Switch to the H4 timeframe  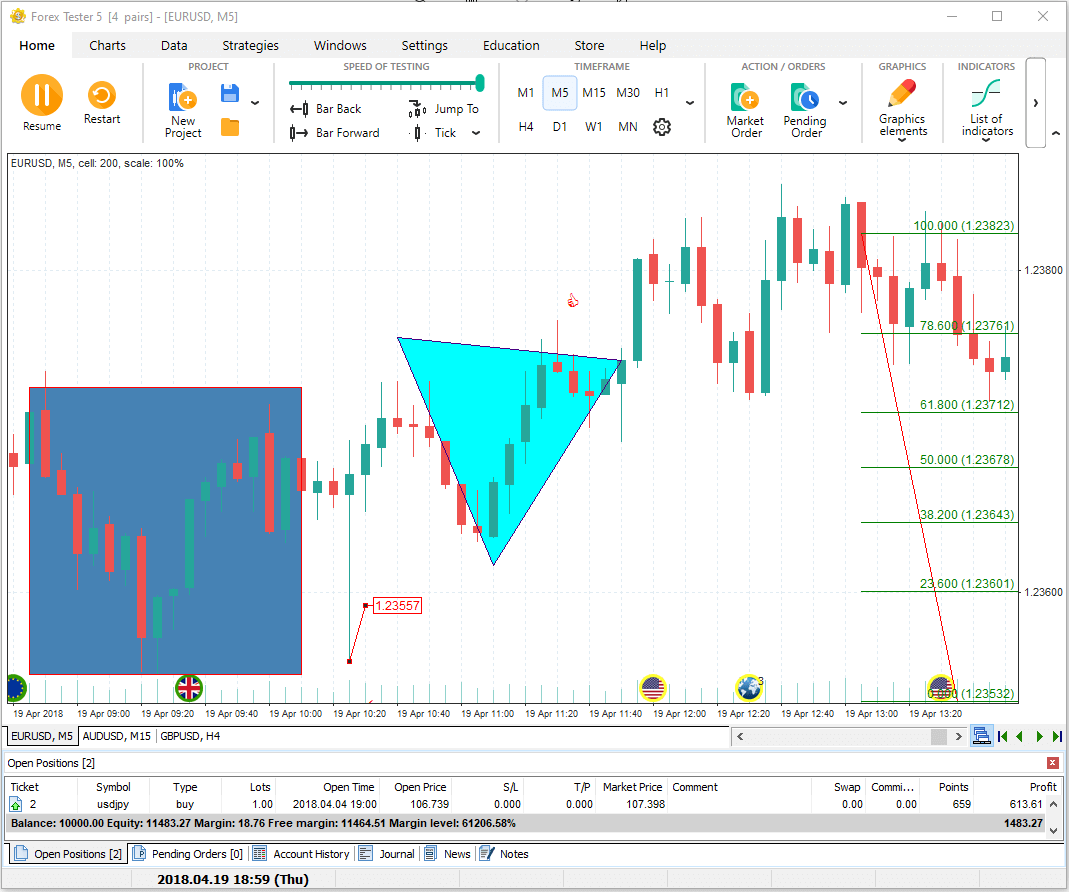point(526,127)
